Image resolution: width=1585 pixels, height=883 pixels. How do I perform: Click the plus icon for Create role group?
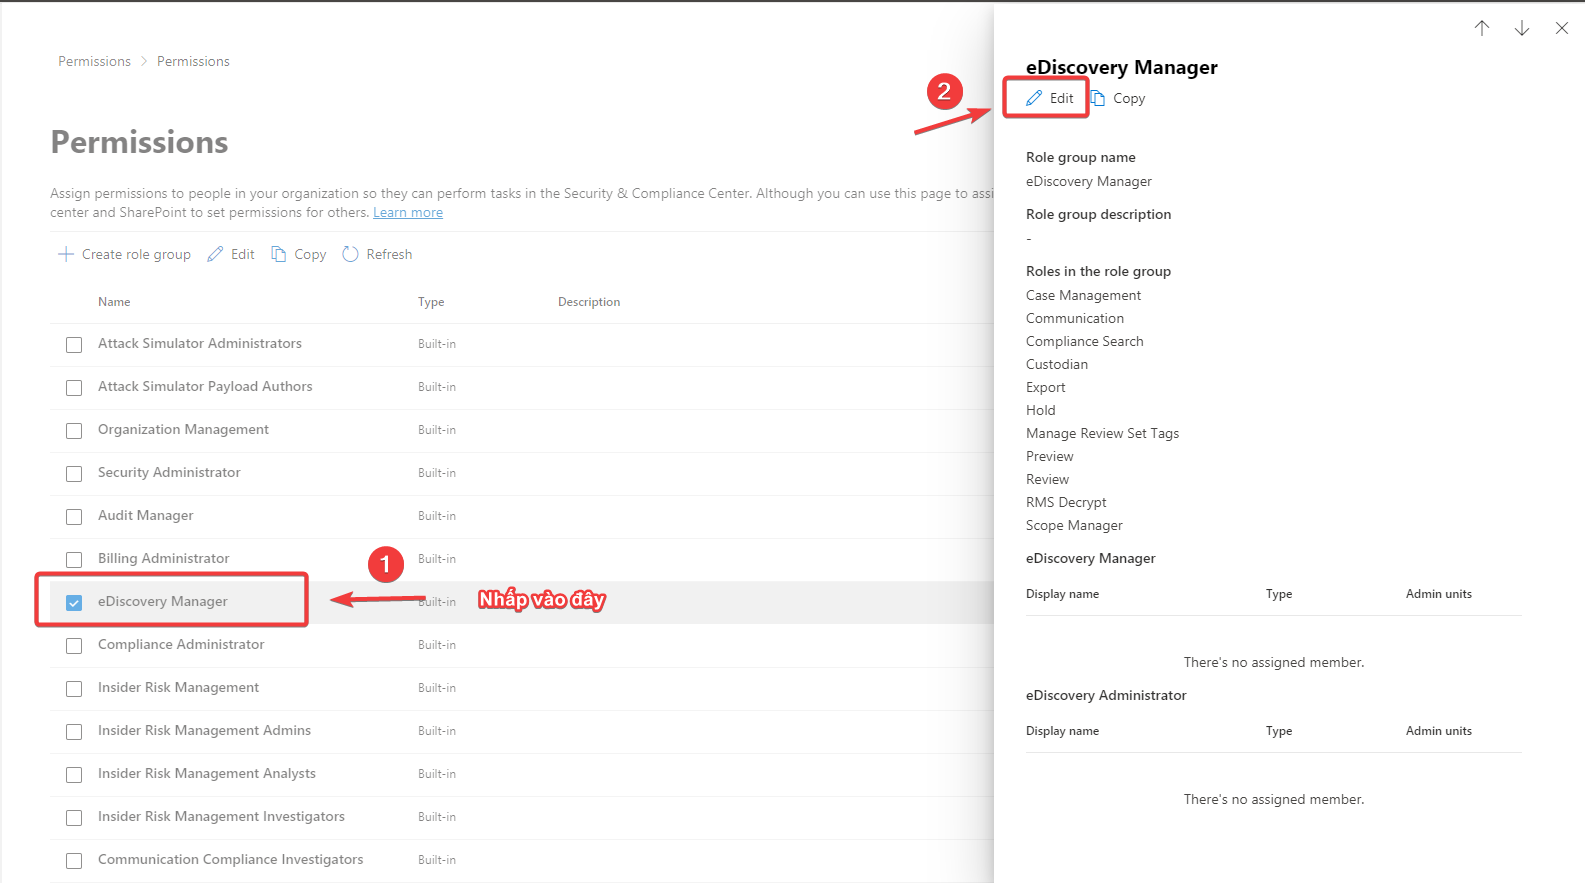pos(66,254)
